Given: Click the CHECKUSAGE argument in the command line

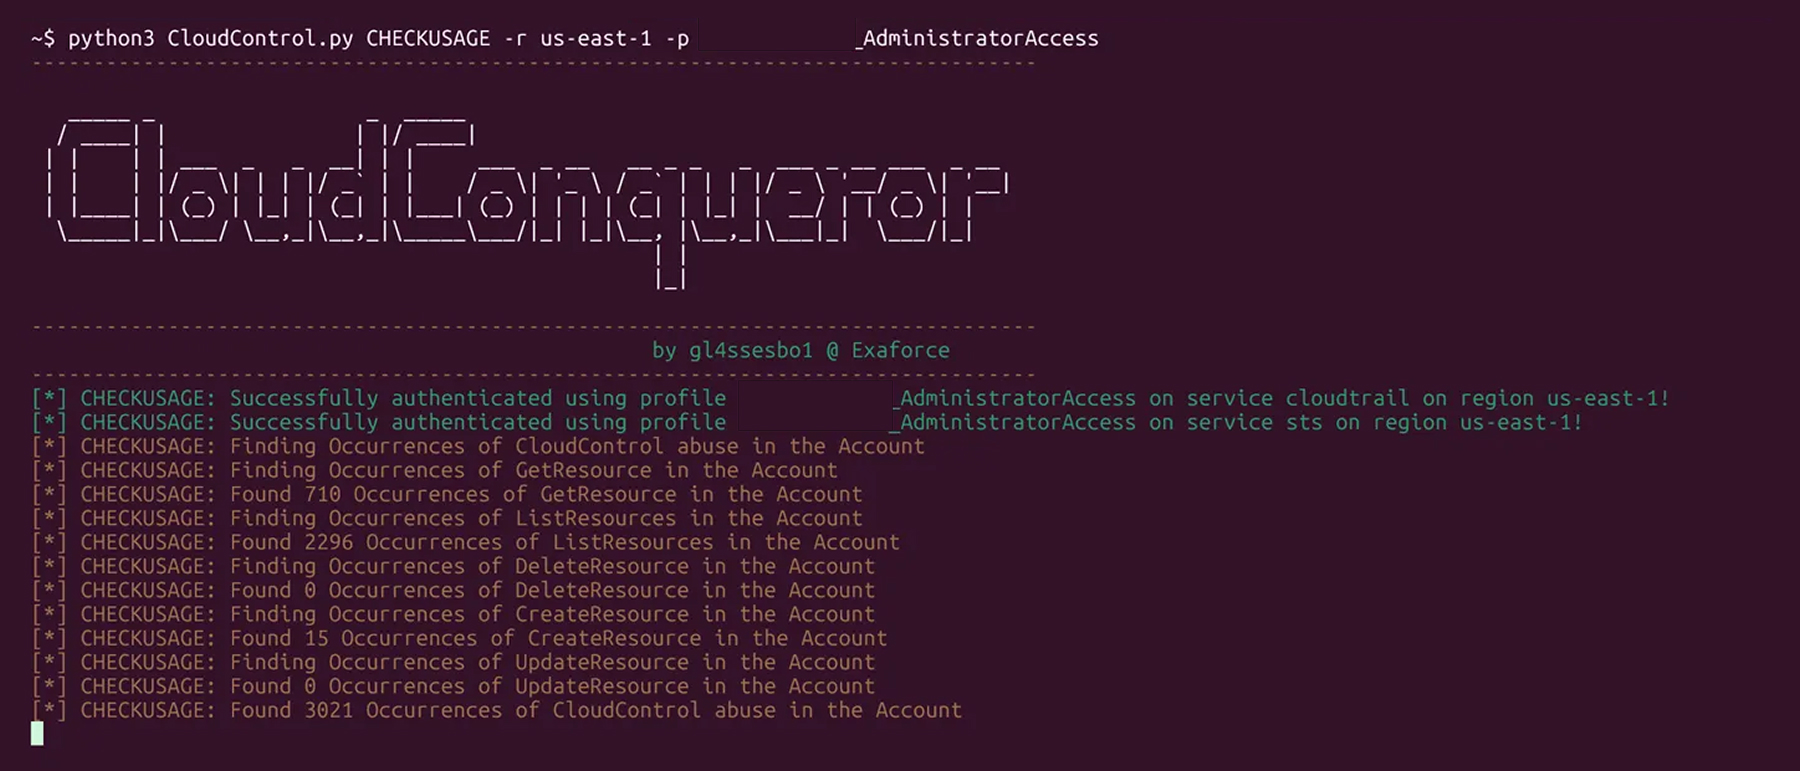Looking at the screenshot, I should 428,38.
